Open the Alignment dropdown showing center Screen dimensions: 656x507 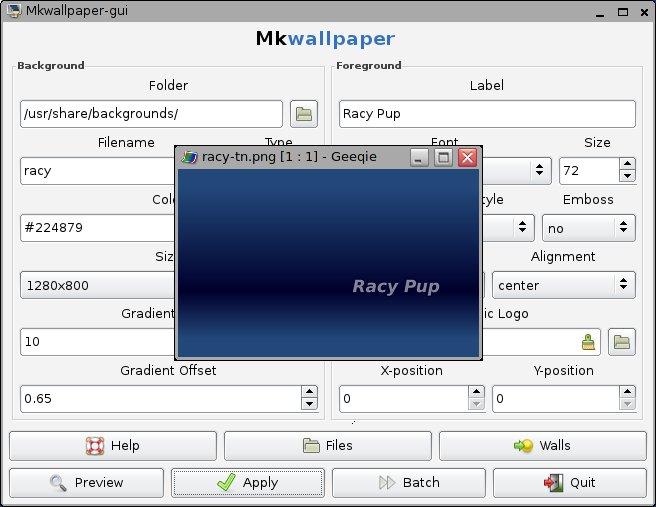point(564,285)
